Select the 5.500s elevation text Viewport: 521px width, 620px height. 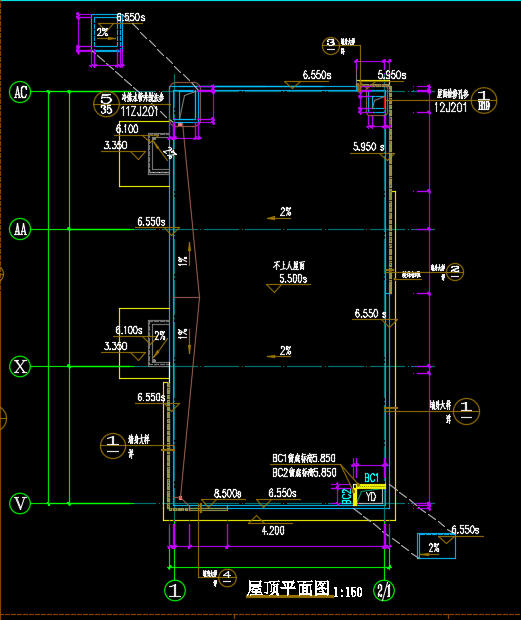click(x=293, y=278)
